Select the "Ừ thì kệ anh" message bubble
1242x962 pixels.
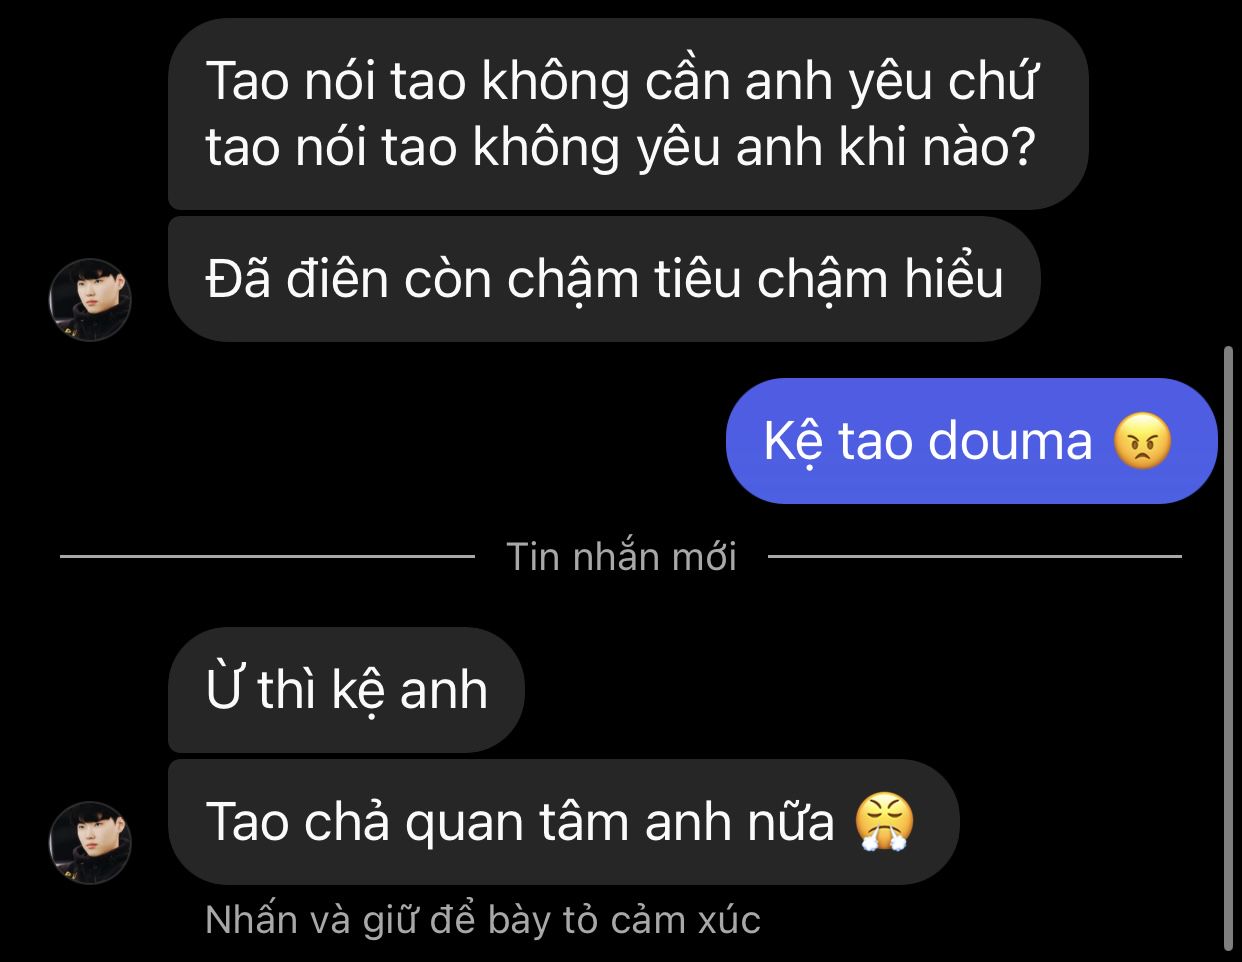tap(346, 690)
